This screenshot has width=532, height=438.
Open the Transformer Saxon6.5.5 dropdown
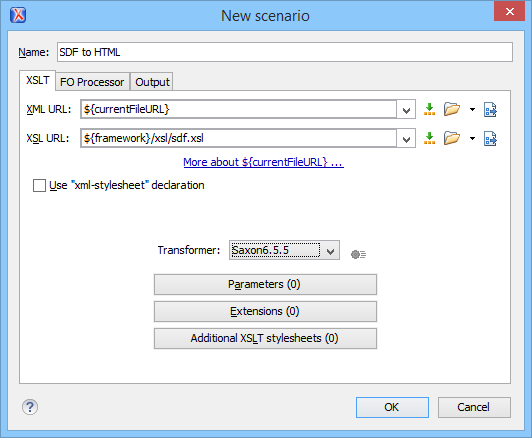(284, 250)
